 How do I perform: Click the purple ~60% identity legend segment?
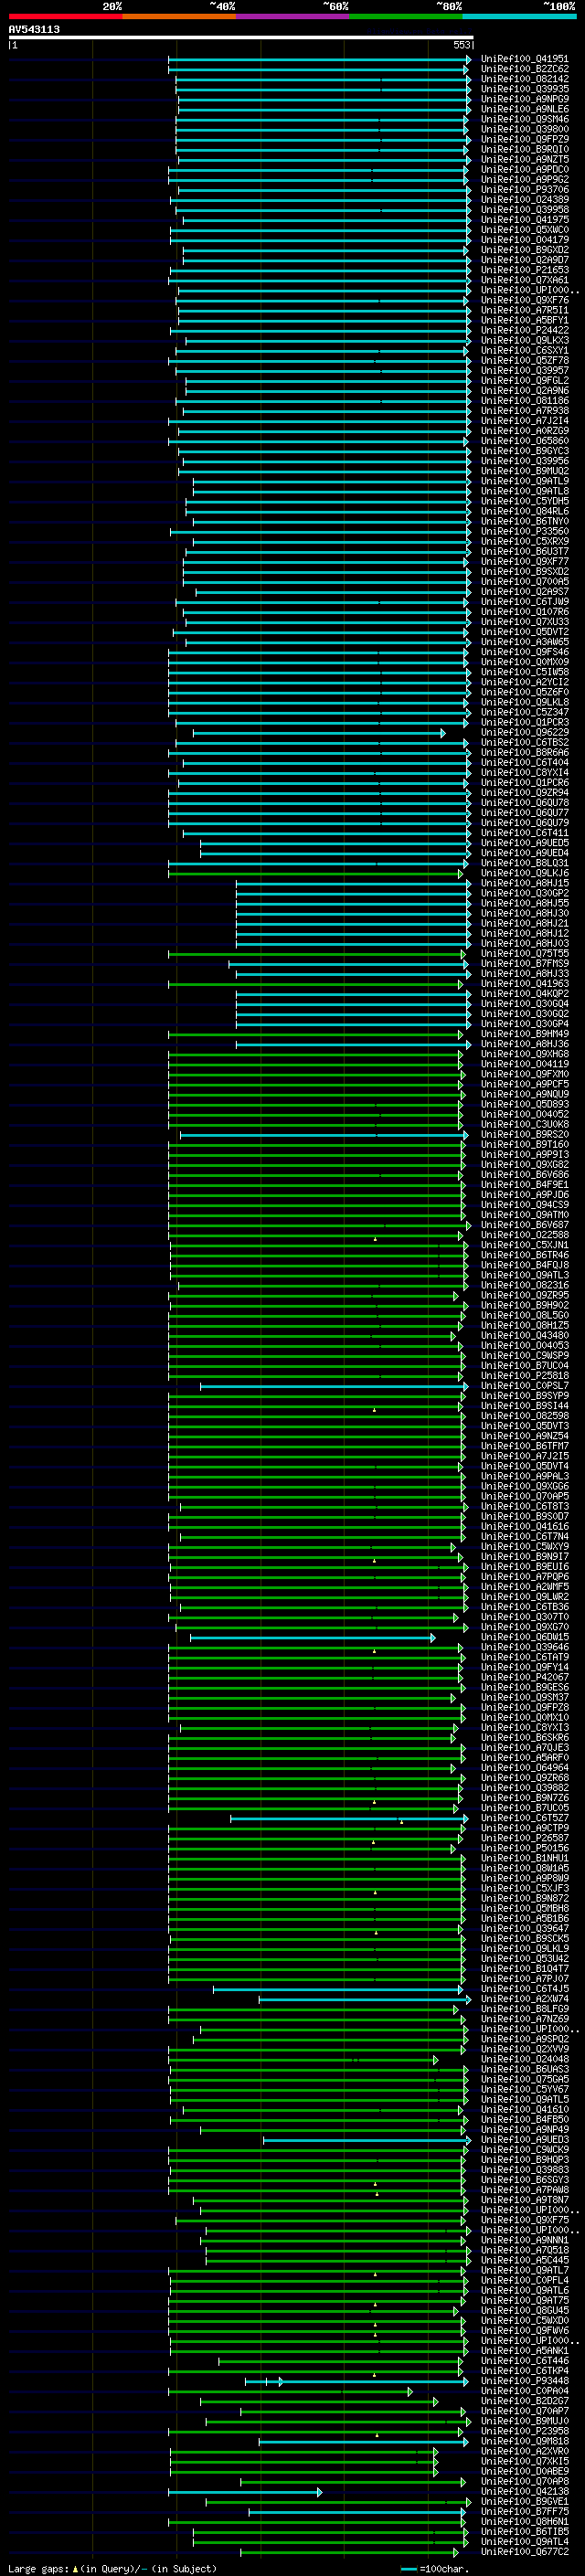click(293, 16)
